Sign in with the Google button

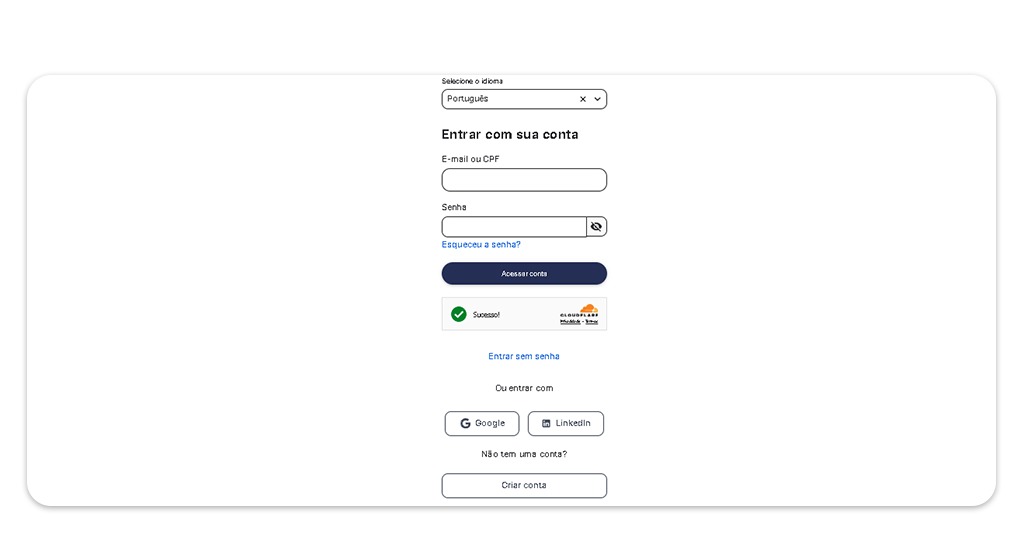point(482,424)
